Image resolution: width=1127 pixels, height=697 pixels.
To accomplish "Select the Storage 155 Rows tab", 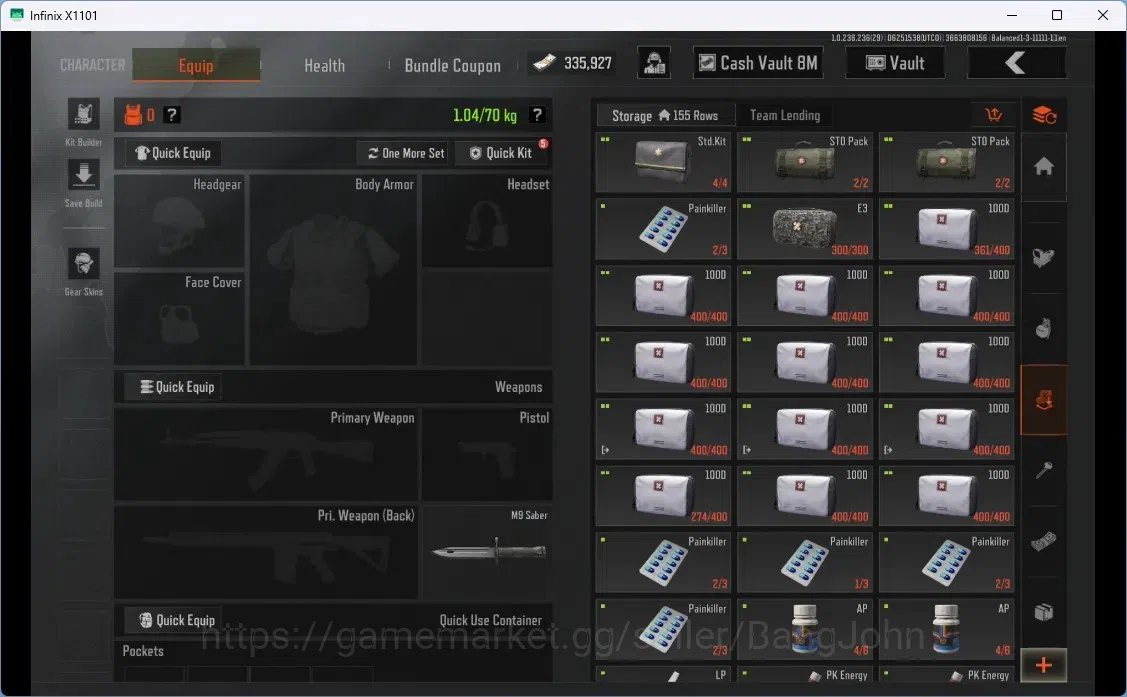I will [665, 115].
